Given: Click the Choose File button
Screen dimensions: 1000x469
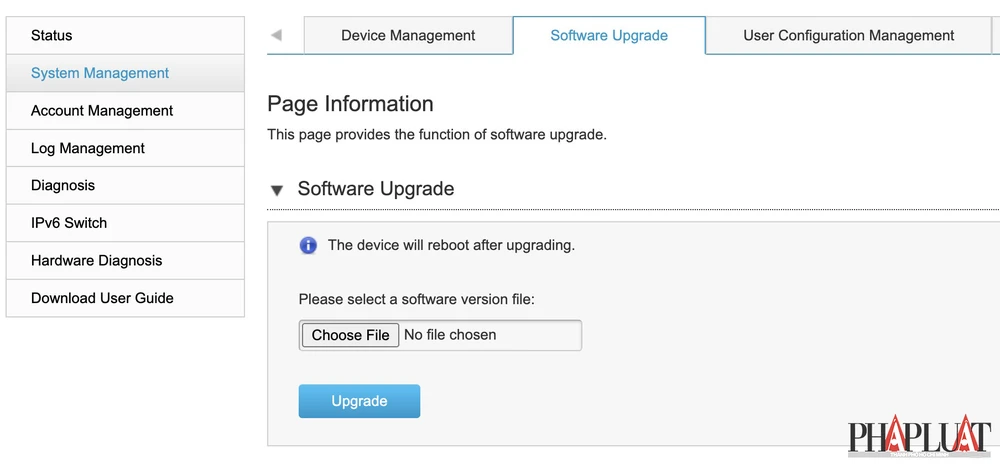Looking at the screenshot, I should [350, 335].
